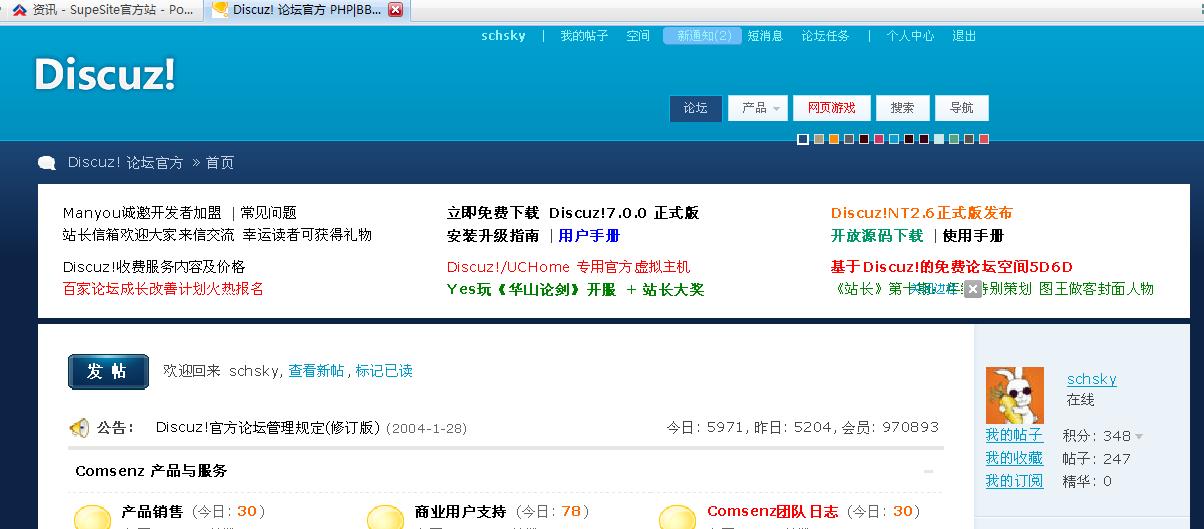Open 安装升级指南 link
Image resolution: width=1204 pixels, height=529 pixels.
click(x=493, y=236)
